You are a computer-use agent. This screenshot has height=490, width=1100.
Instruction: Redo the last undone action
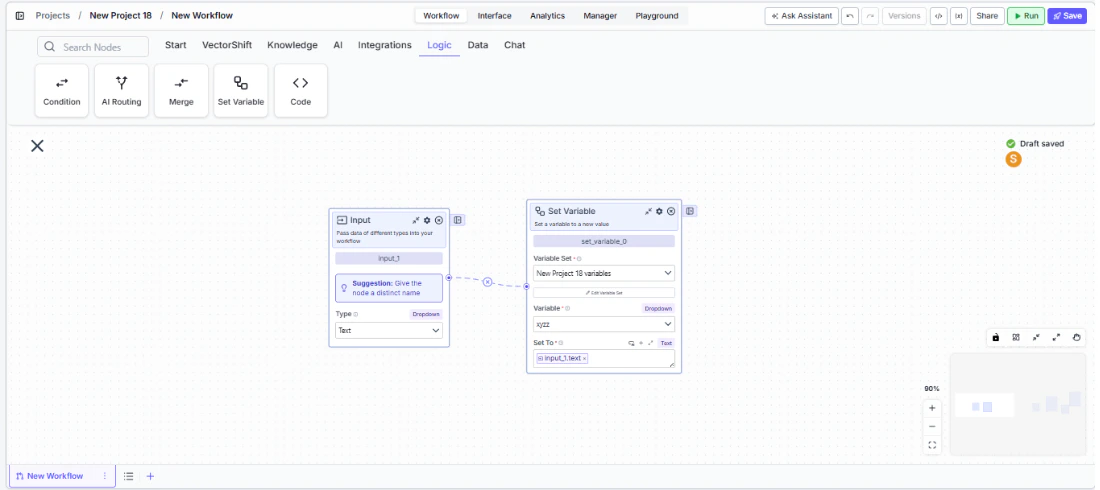(870, 15)
